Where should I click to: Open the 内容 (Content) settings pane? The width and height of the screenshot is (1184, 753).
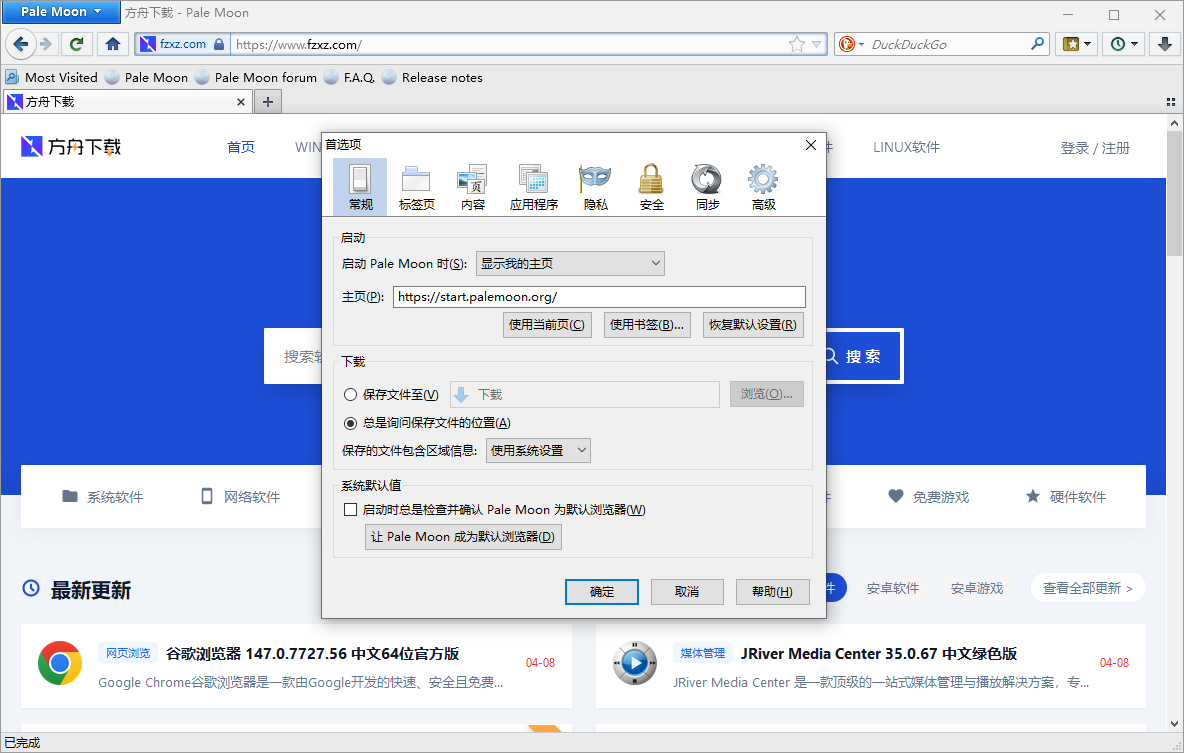(472, 186)
